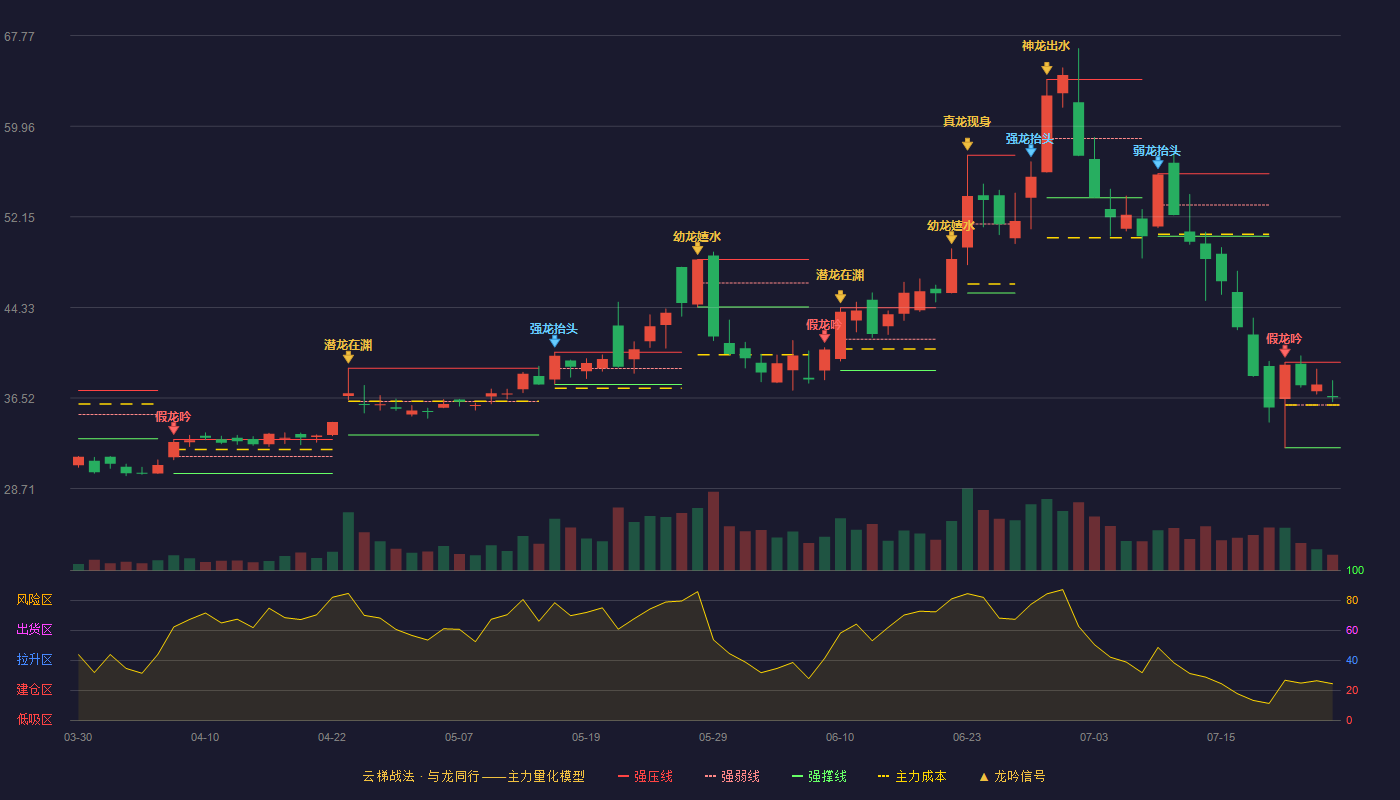Click the 07-03 date label

1094,737
